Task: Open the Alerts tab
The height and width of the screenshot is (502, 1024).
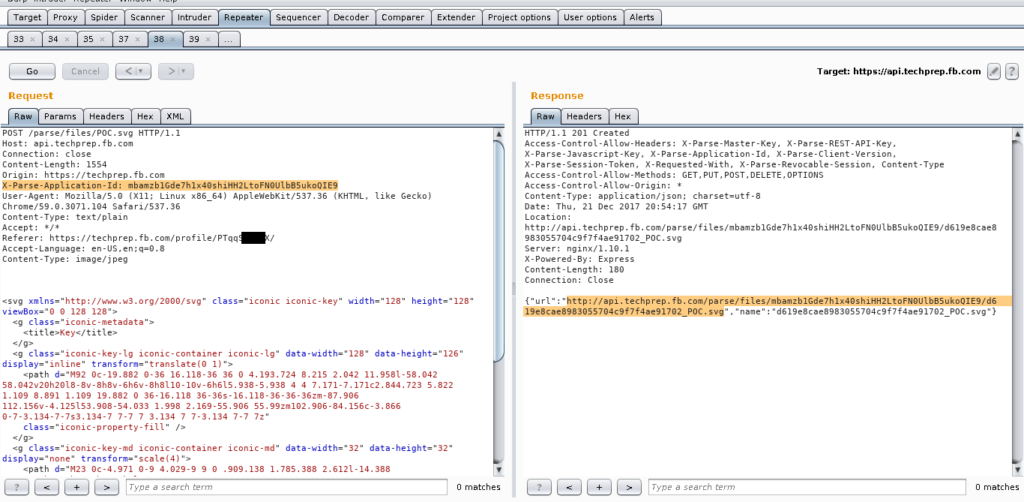Action: pyautogui.click(x=641, y=17)
